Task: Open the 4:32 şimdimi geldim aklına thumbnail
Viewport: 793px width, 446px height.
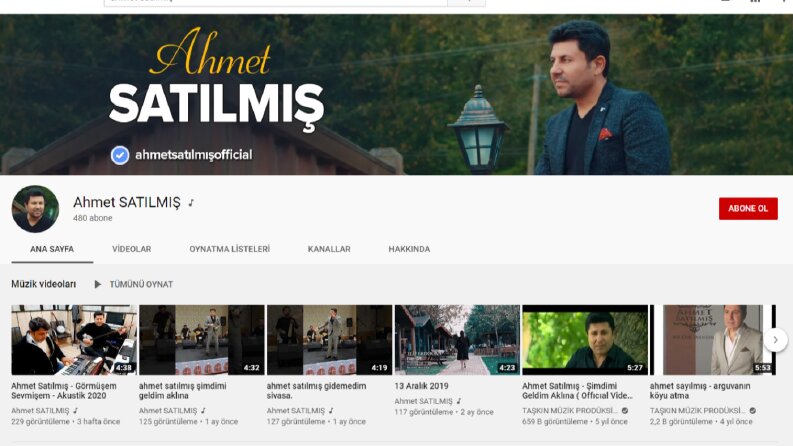Action: point(202,340)
